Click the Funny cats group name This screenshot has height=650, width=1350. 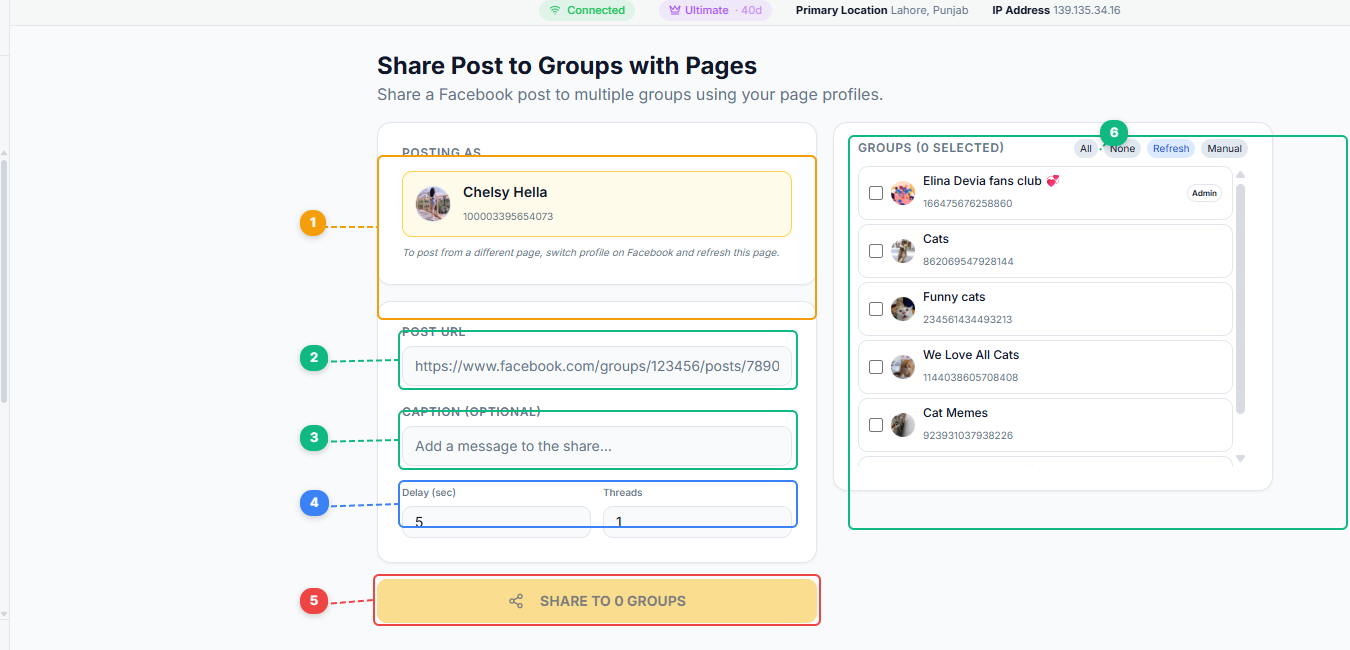(954, 297)
